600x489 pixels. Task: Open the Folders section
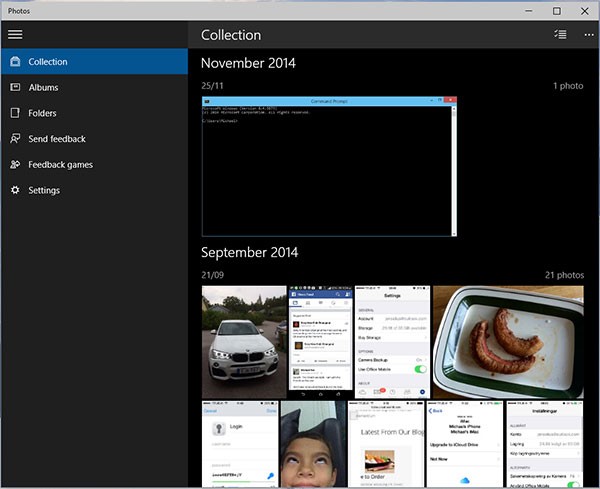[x=42, y=113]
